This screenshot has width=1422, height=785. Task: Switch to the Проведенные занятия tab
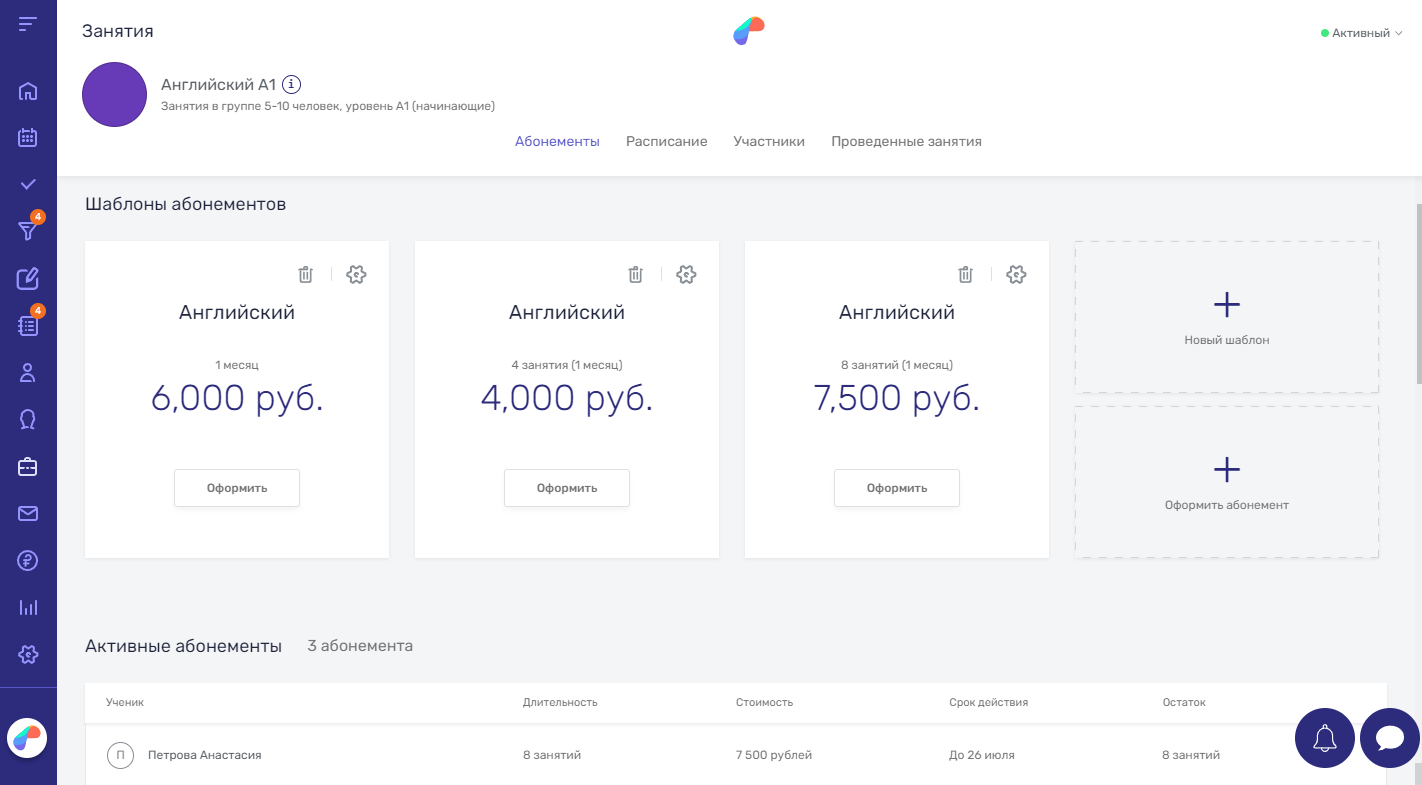pos(906,142)
